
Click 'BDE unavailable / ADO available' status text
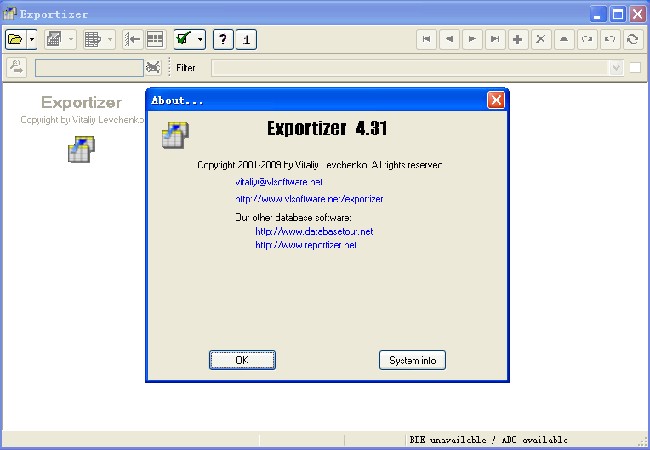pyautogui.click(x=489, y=440)
